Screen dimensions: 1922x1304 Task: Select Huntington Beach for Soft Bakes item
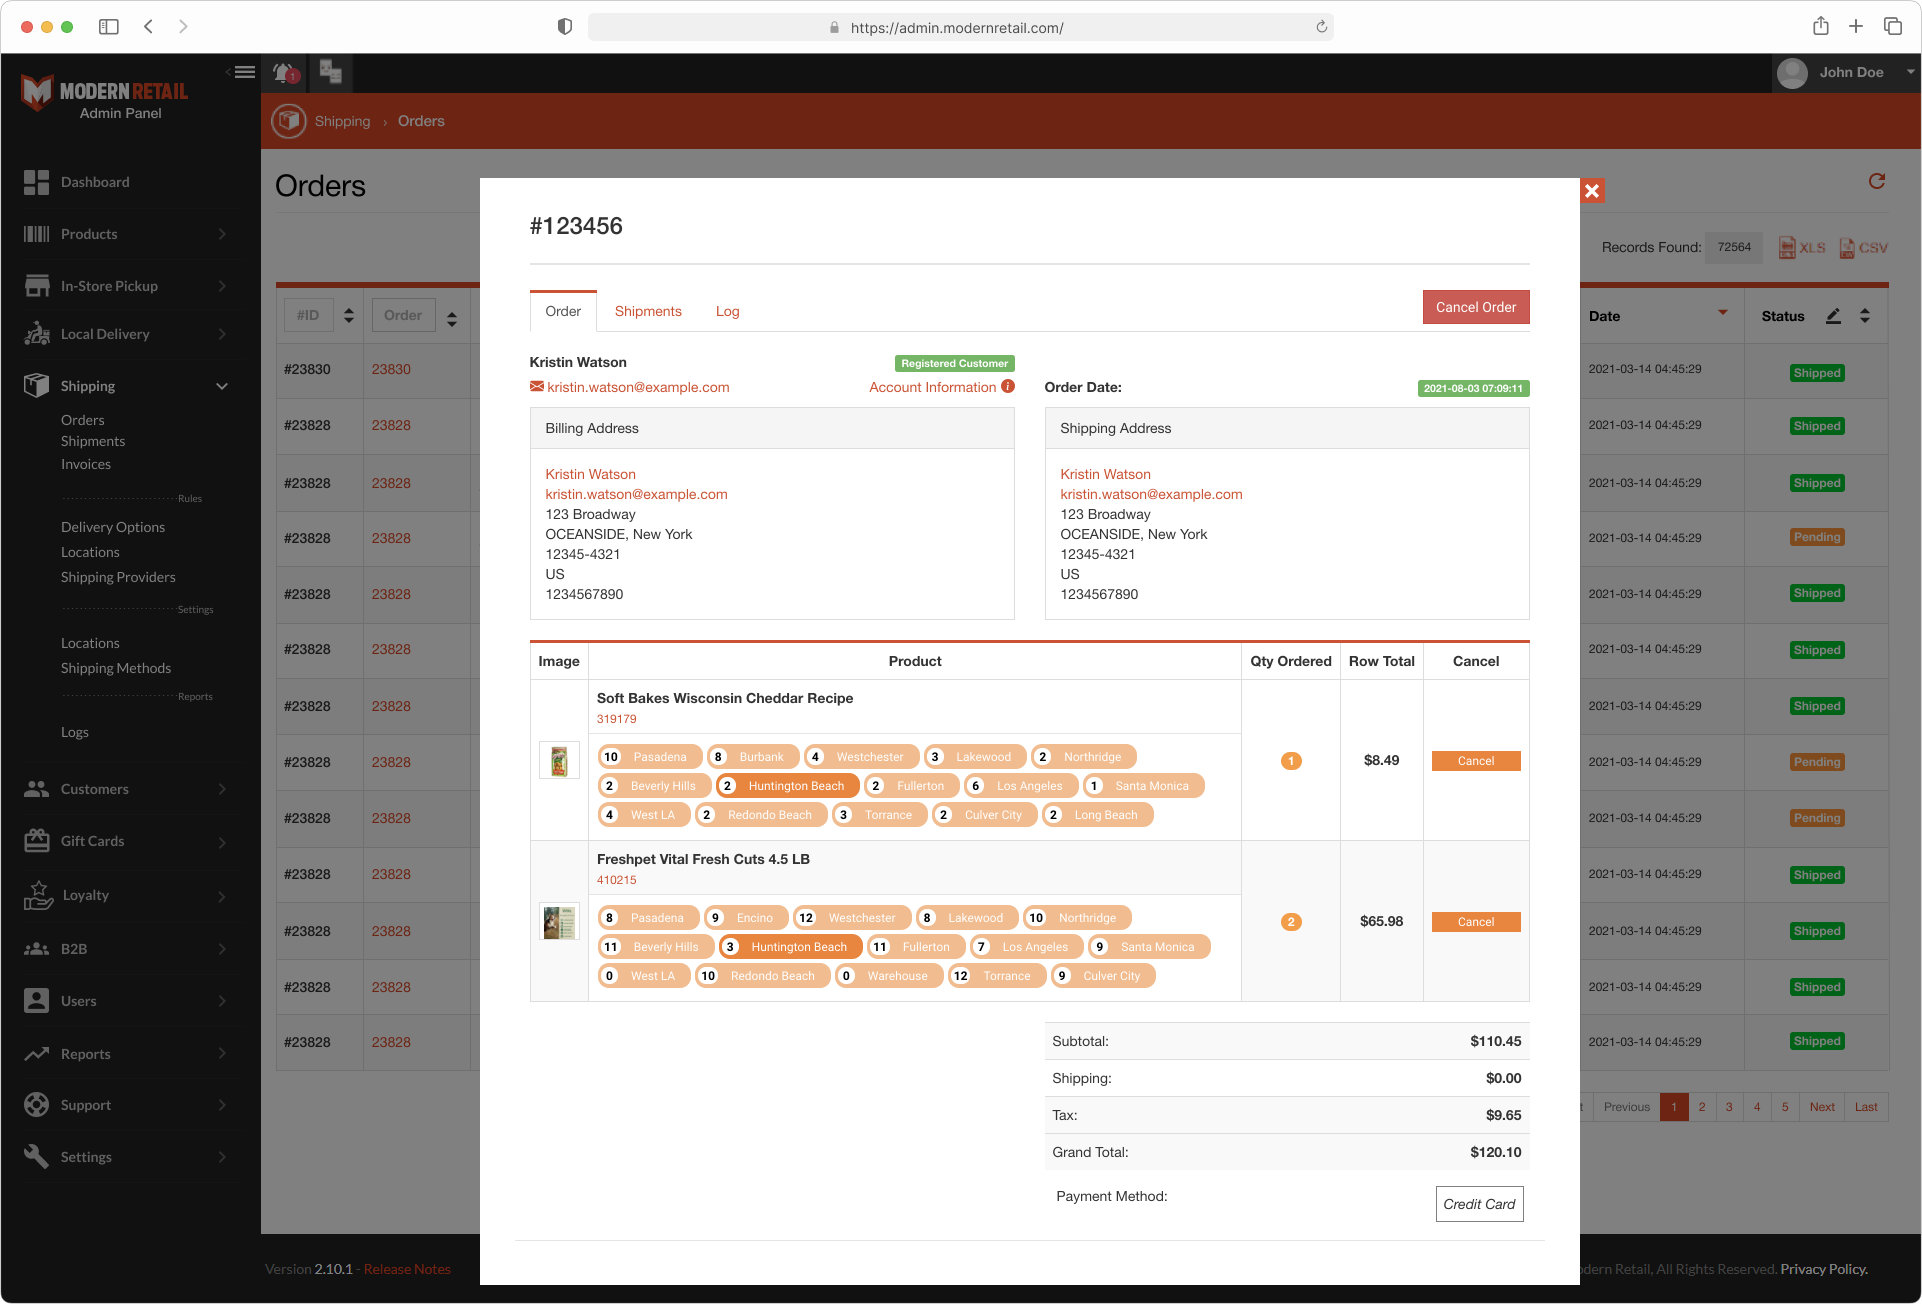click(787, 786)
